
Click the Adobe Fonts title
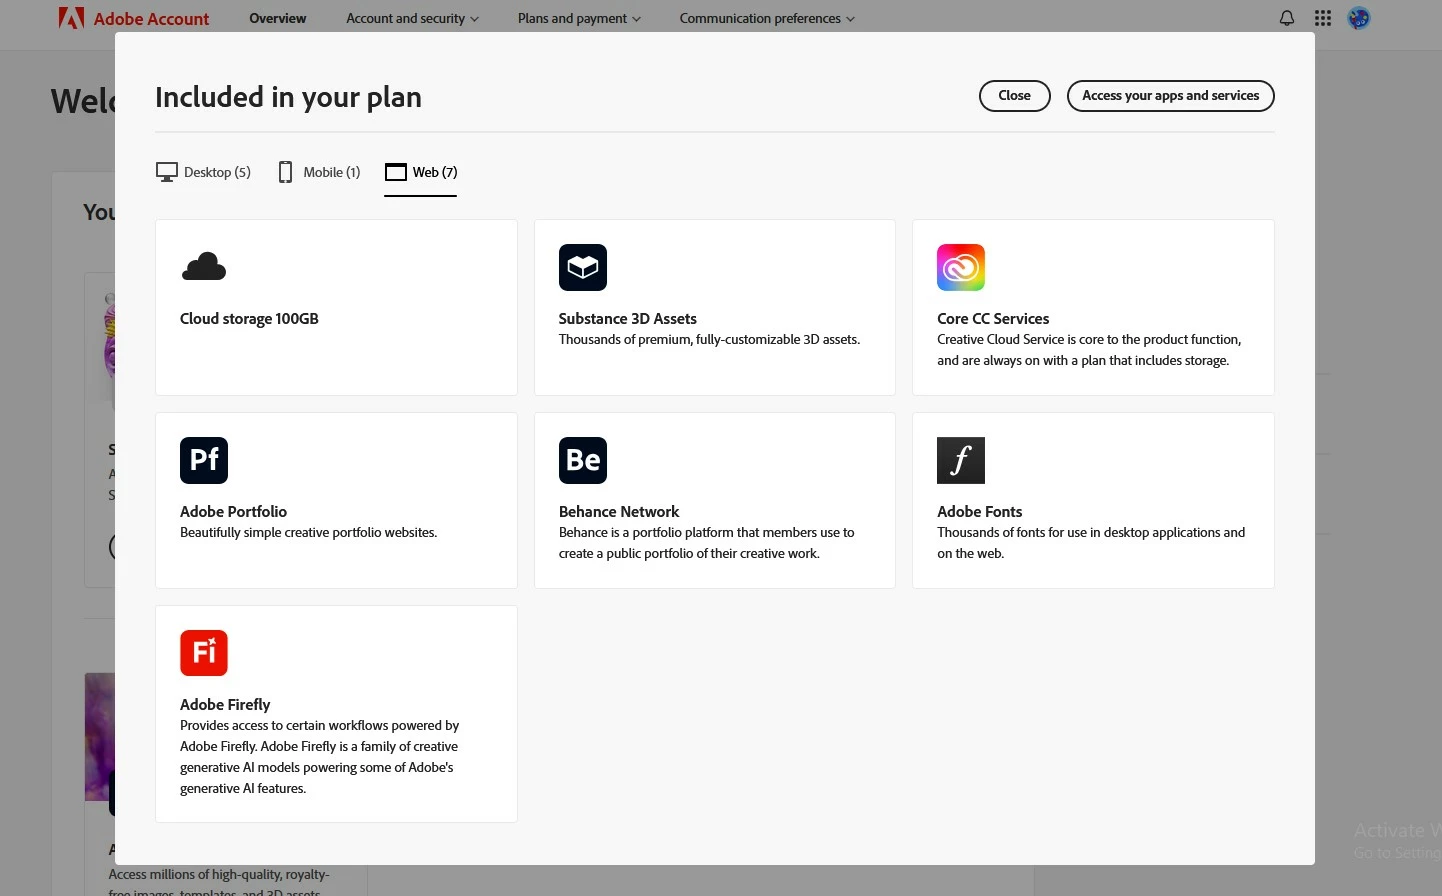click(979, 512)
